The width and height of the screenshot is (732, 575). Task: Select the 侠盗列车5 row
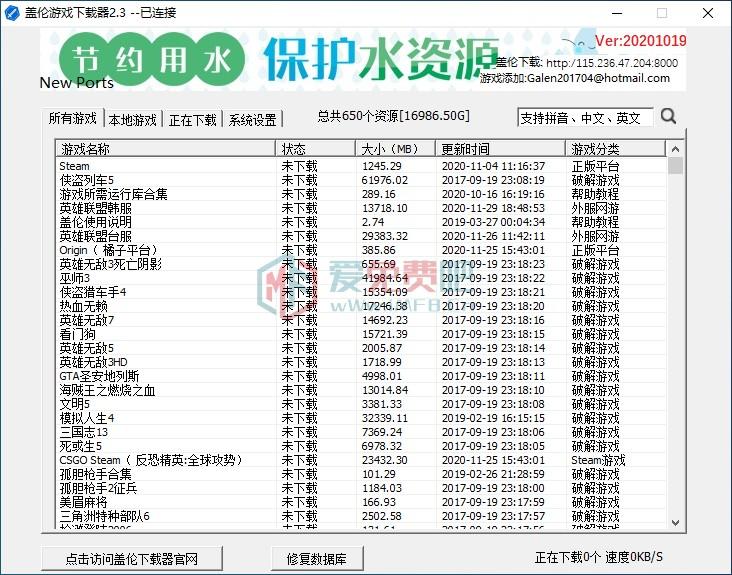tap(361, 180)
